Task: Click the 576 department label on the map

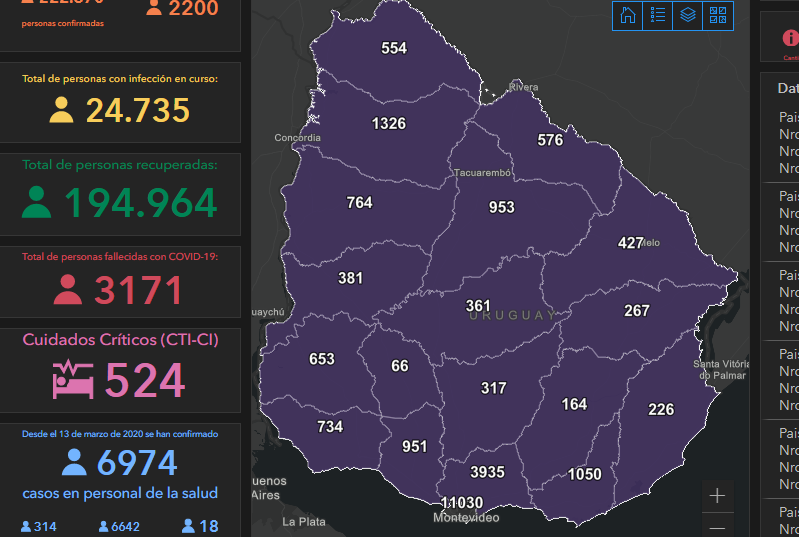Action: pyautogui.click(x=550, y=140)
